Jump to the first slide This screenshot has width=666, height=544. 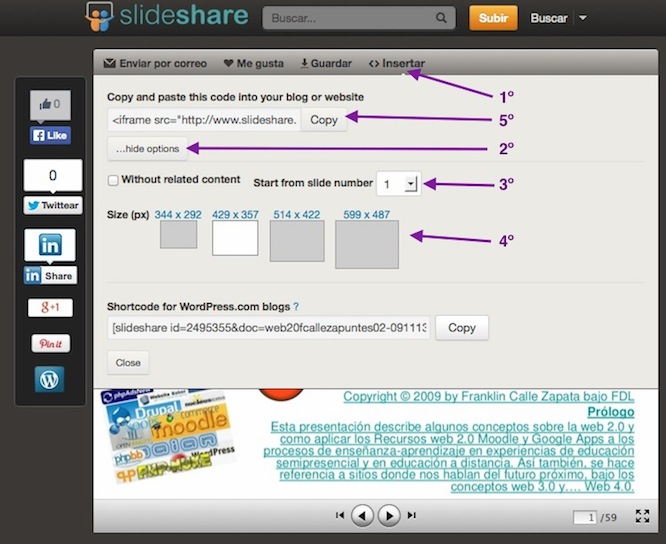[339, 515]
